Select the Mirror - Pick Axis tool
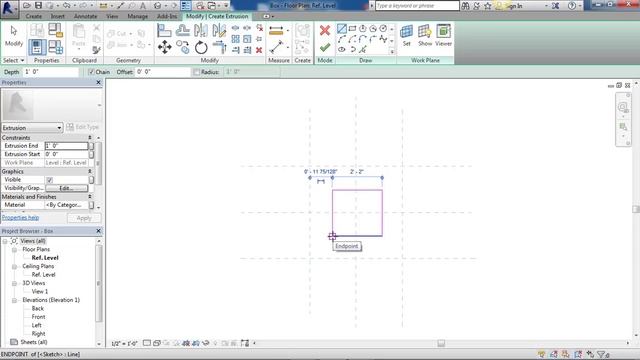The height and width of the screenshot is (360, 640). coord(201,30)
